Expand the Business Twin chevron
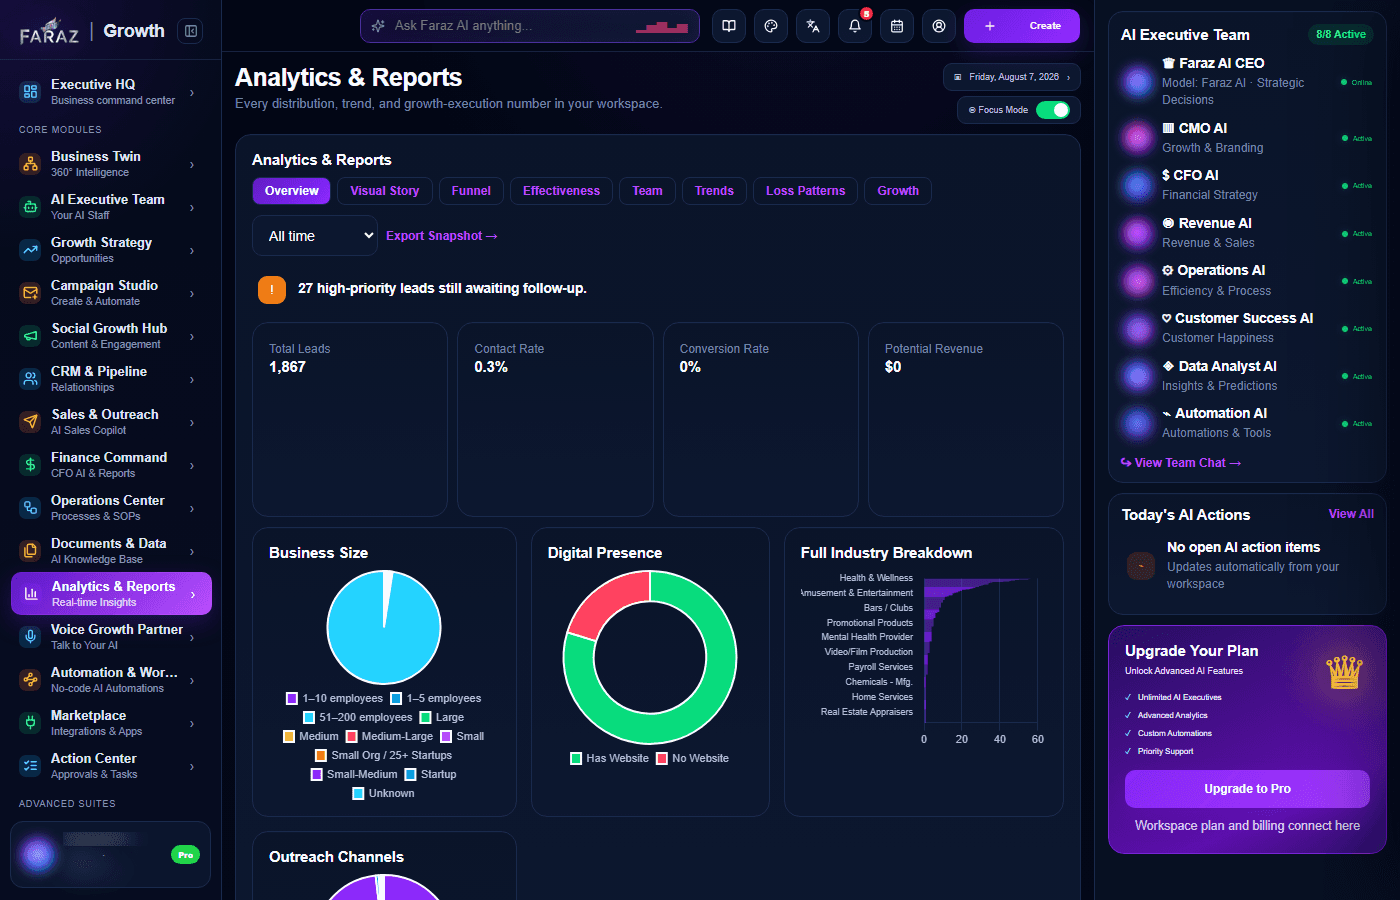Image resolution: width=1400 pixels, height=900 pixels. point(192,164)
